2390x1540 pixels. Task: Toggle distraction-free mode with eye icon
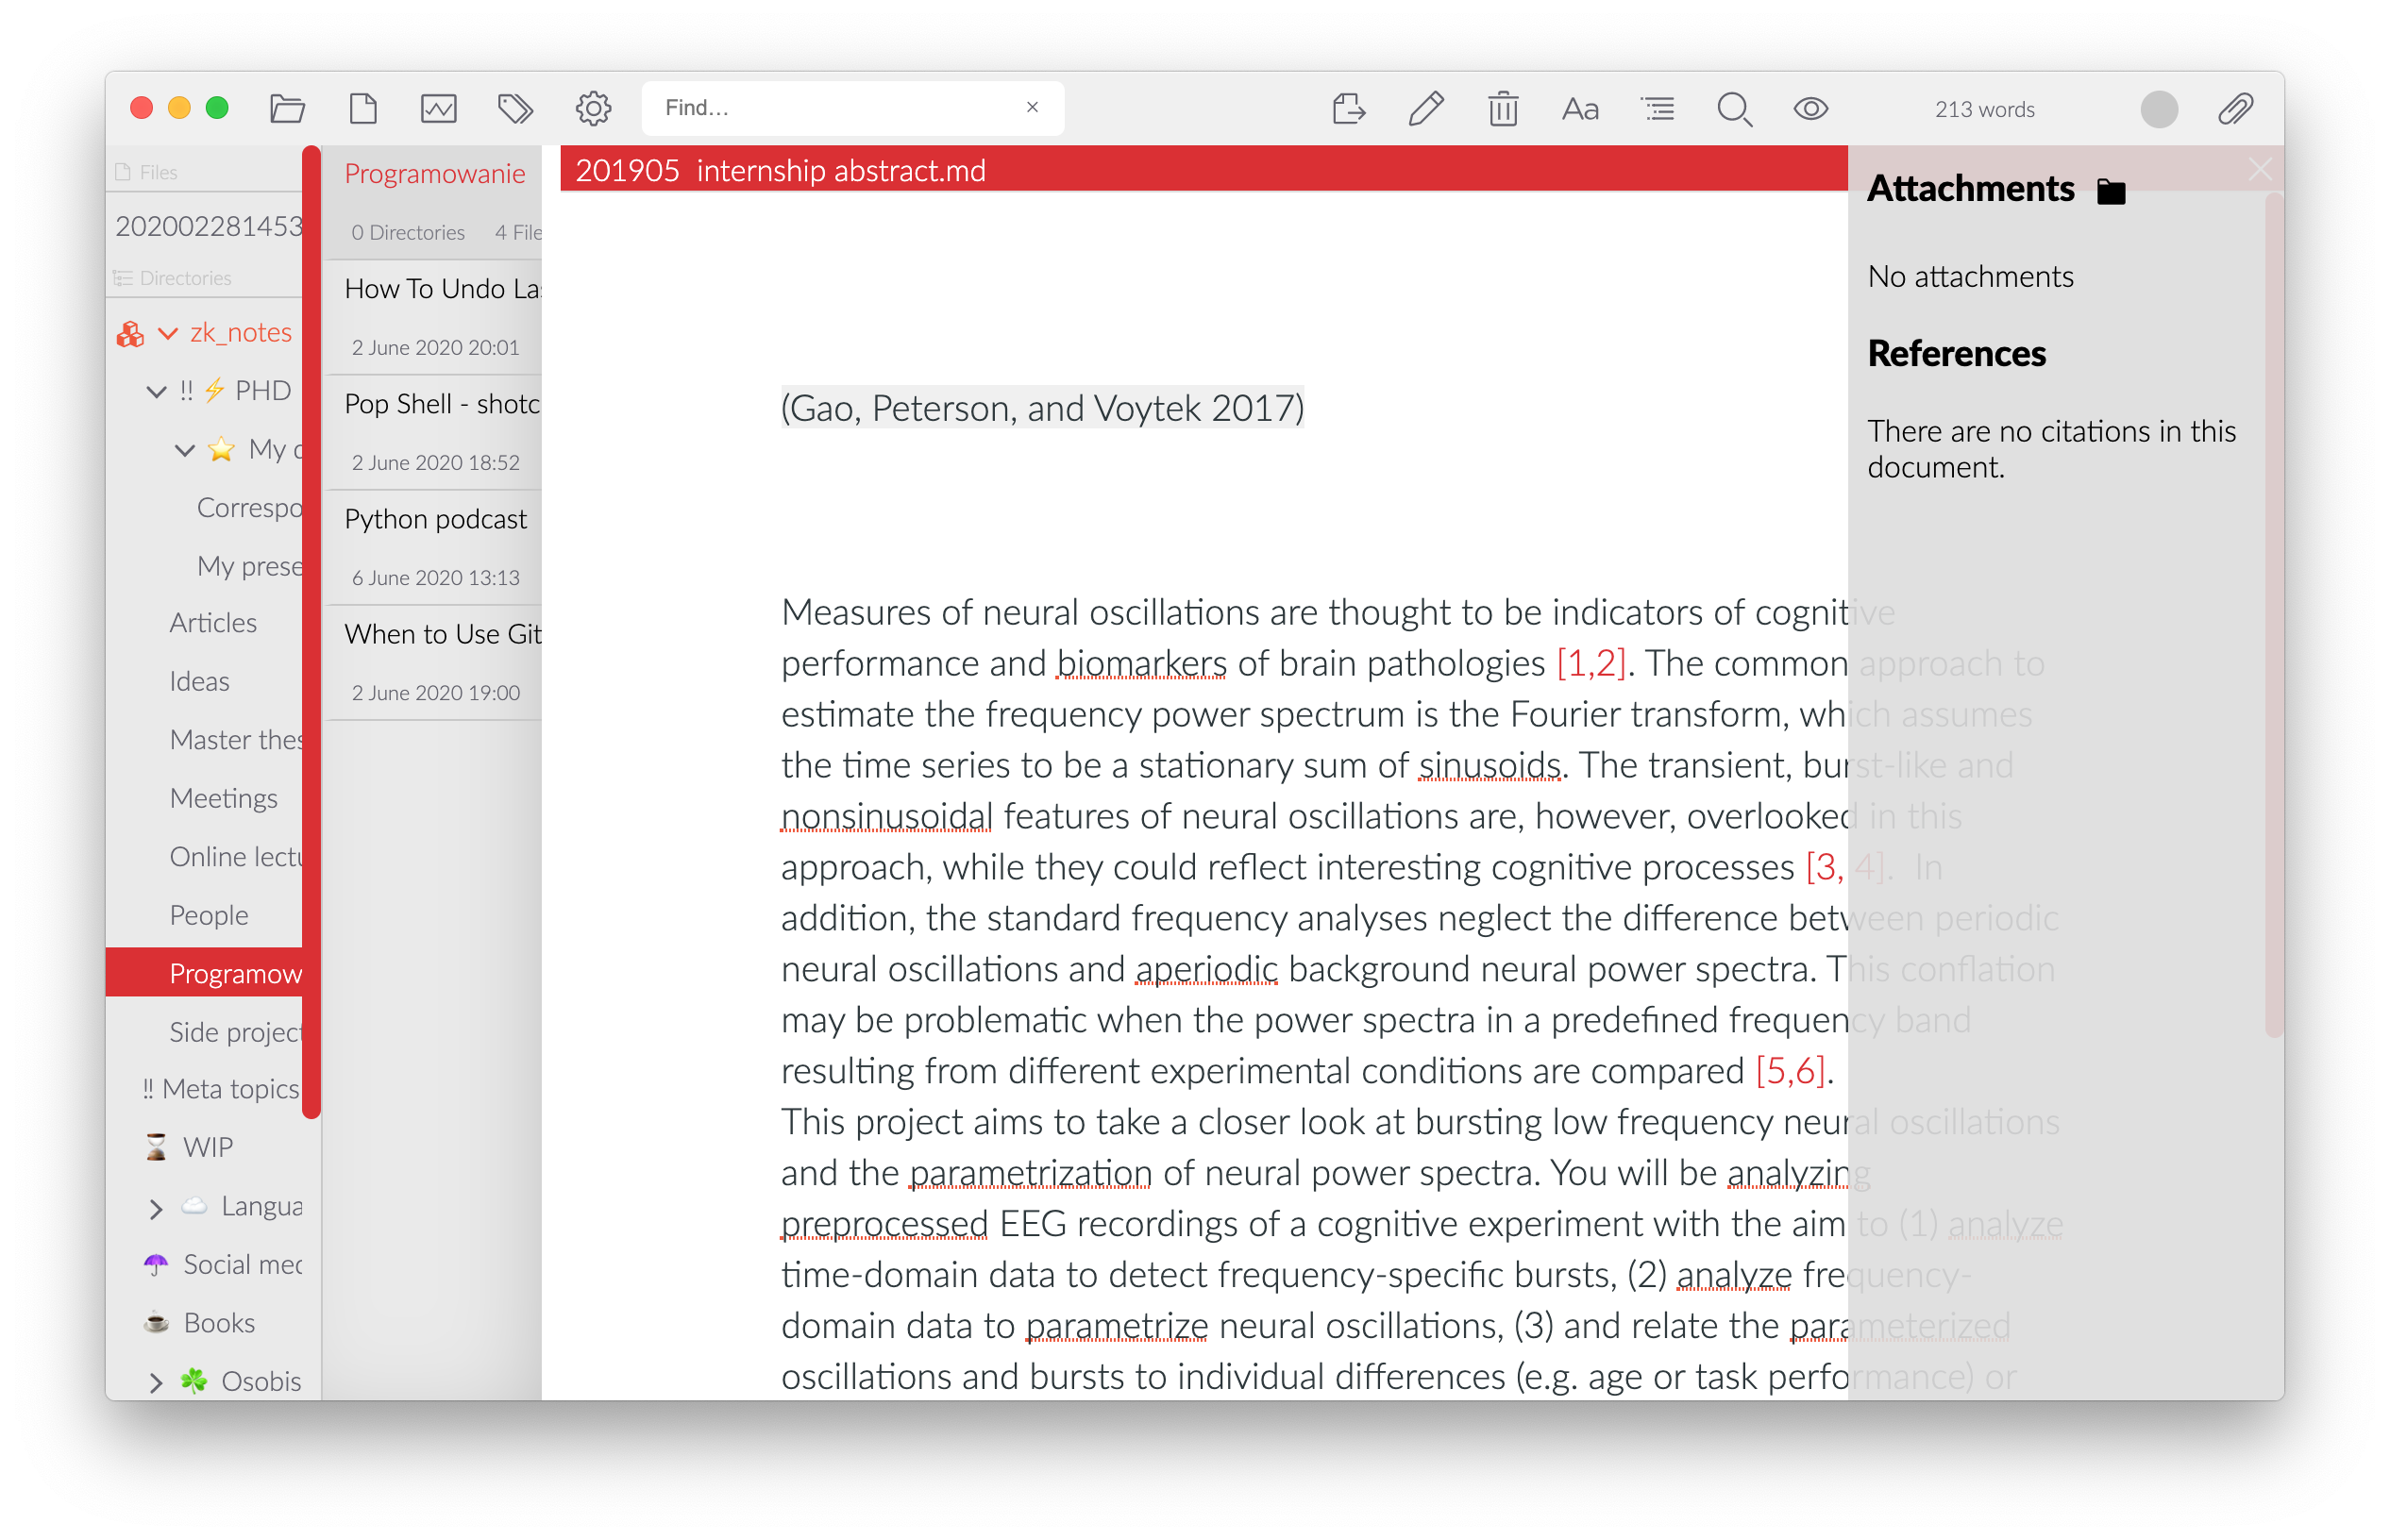pos(1810,108)
